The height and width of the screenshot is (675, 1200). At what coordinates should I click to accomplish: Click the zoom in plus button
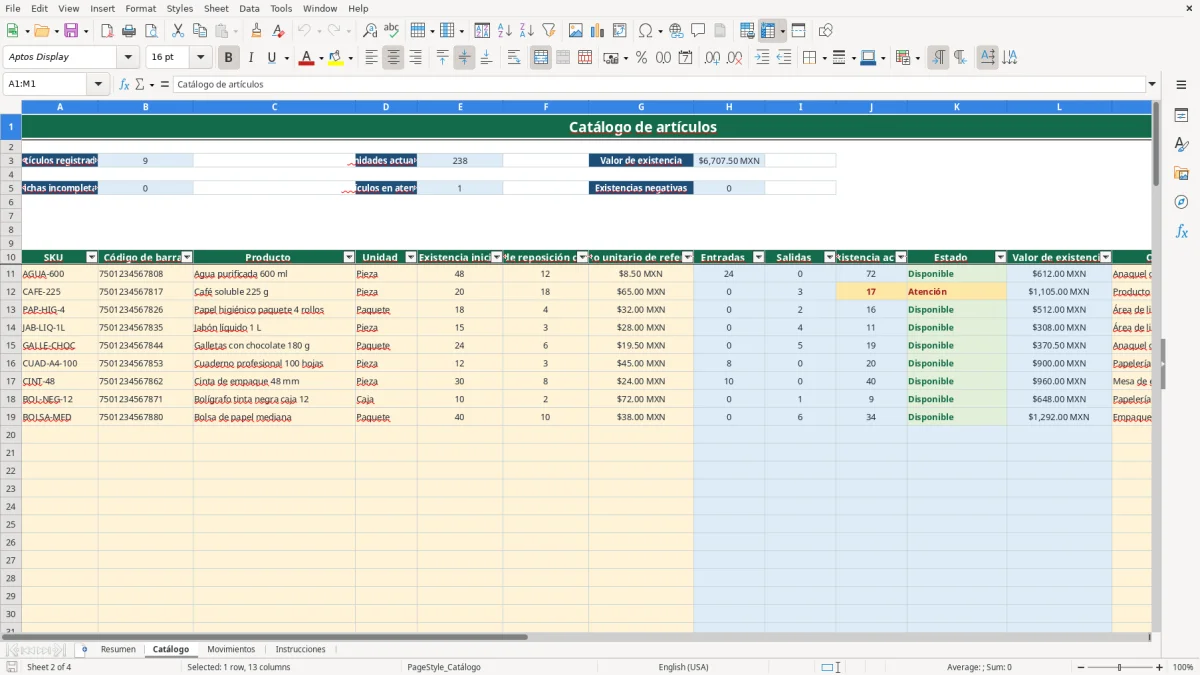[1160, 667]
